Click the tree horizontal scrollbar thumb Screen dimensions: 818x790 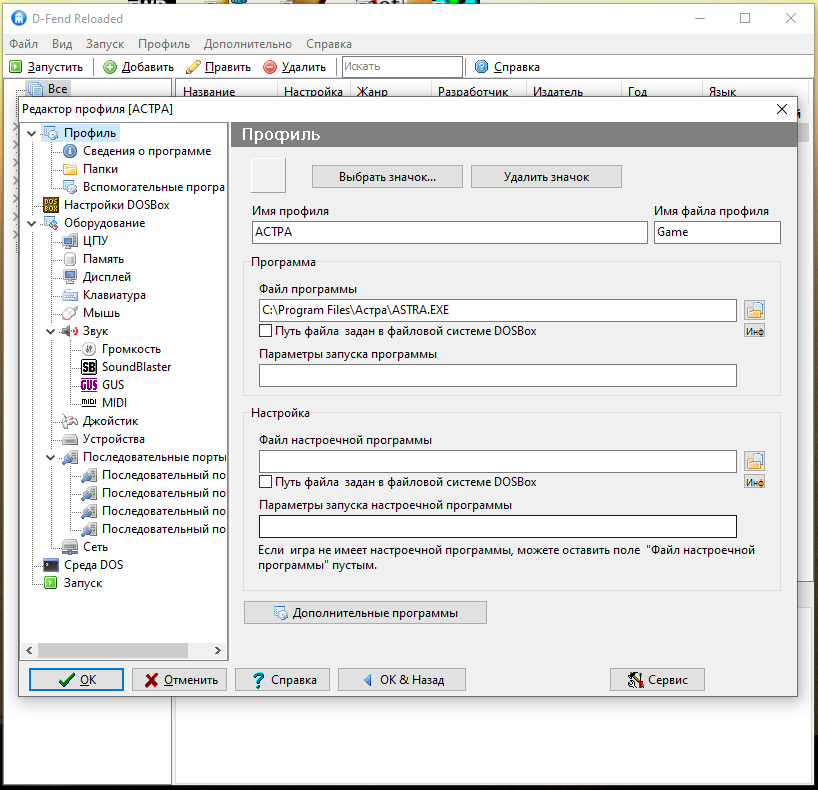tap(113, 650)
